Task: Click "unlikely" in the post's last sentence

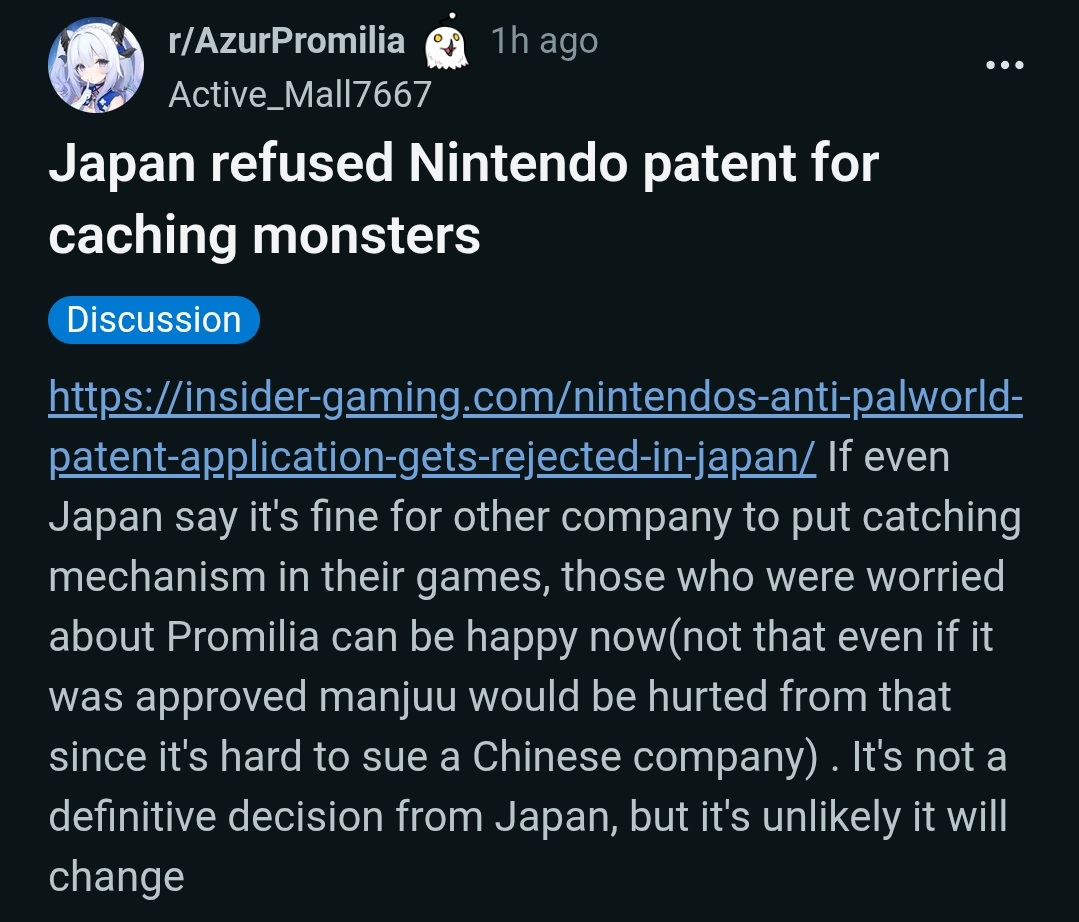Action: pyautogui.click(x=826, y=817)
